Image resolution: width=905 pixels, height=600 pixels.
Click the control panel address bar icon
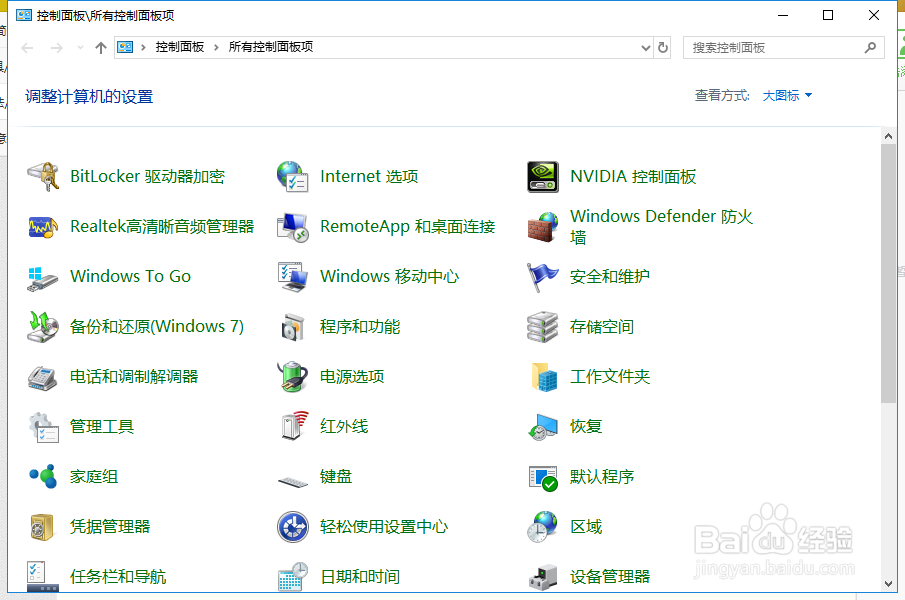pos(125,47)
